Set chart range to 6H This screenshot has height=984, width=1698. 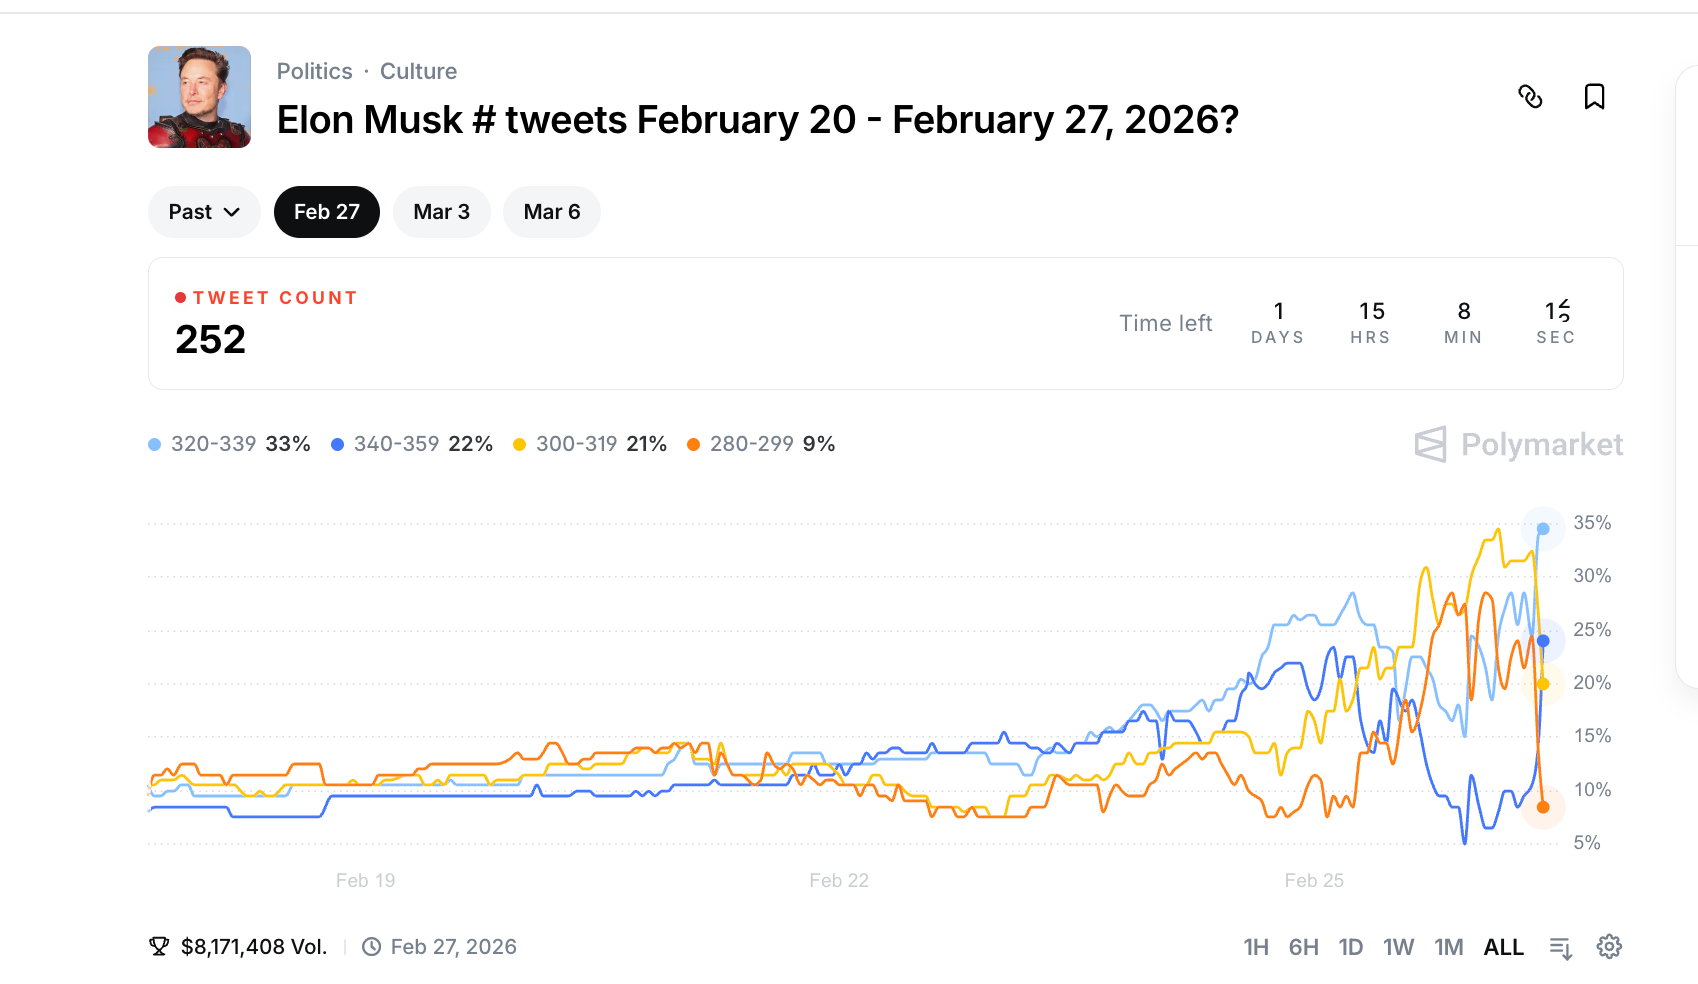[1303, 947]
